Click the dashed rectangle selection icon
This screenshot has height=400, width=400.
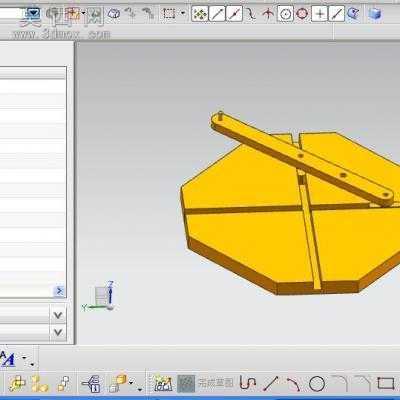pos(168,14)
